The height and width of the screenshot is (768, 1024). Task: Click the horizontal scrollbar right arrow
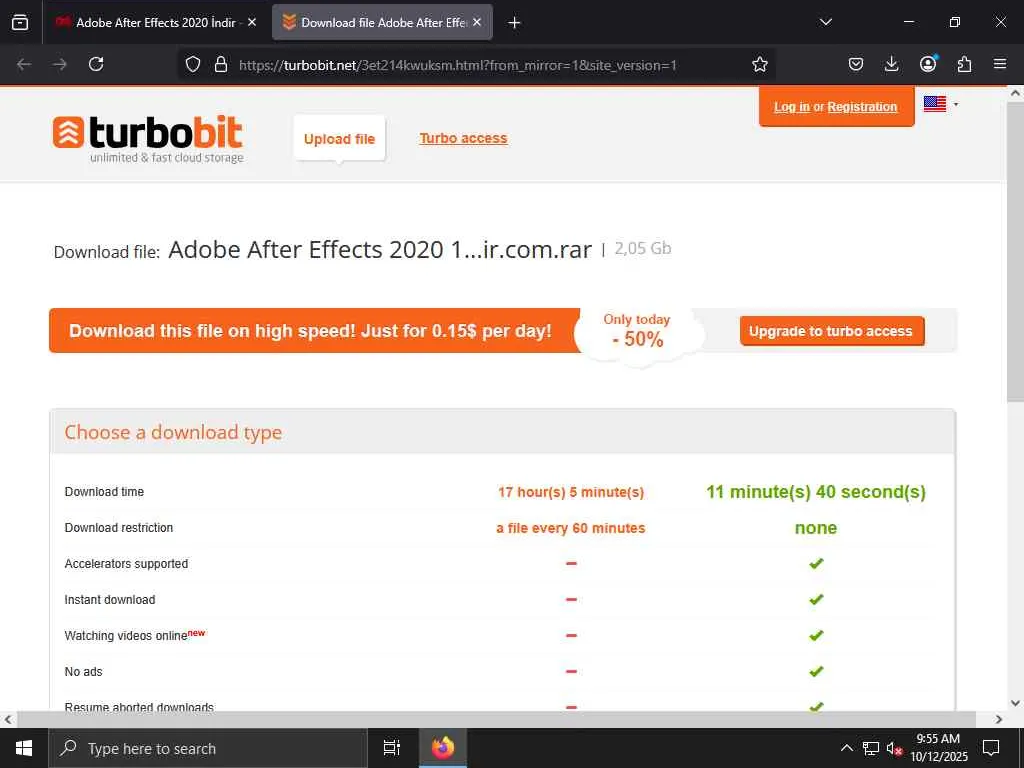pyautogui.click(x=999, y=720)
